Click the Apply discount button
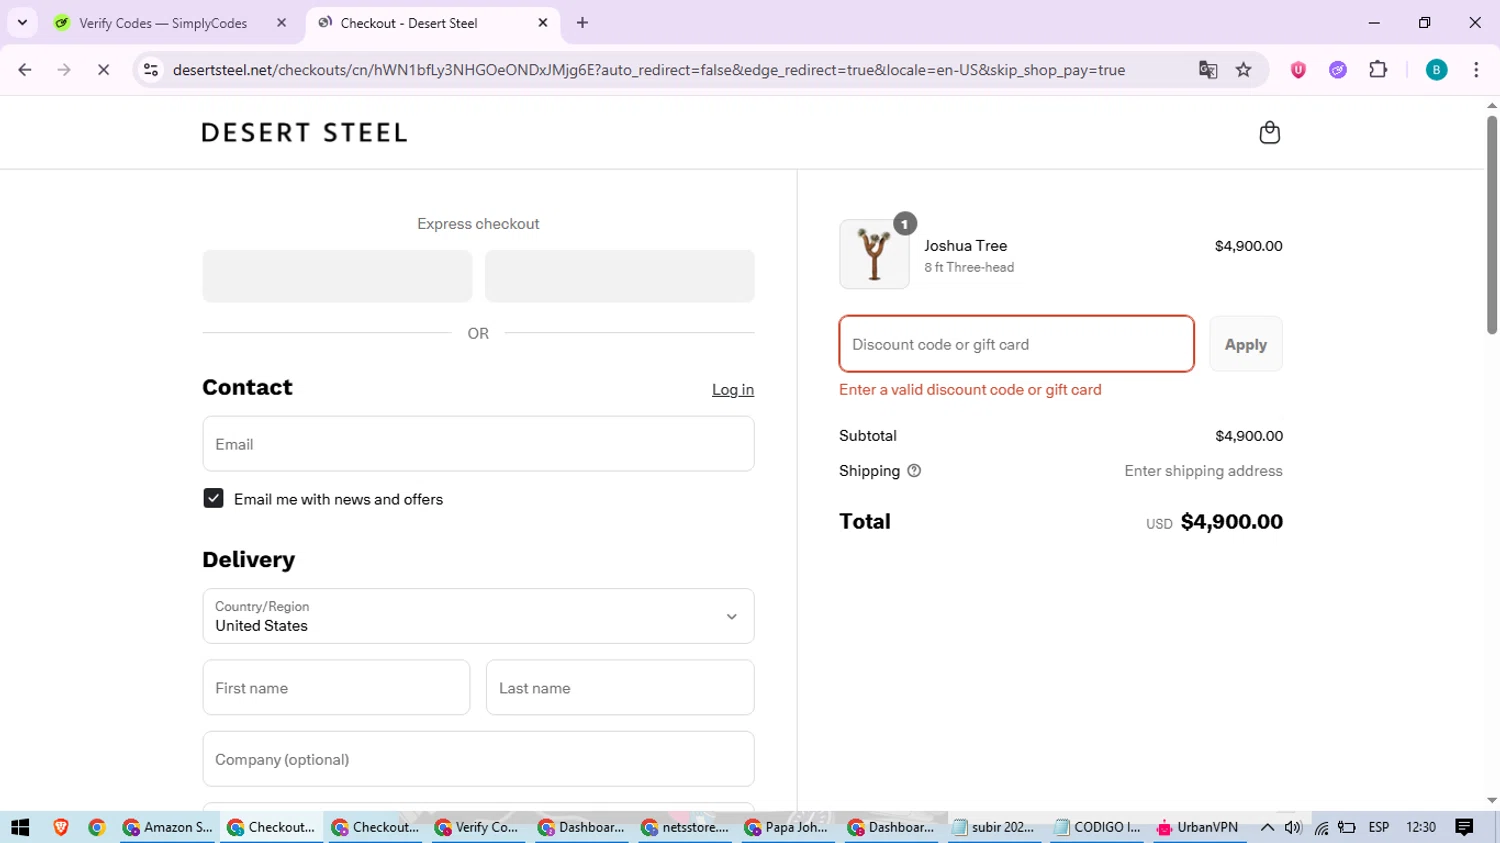This screenshot has height=843, width=1500. point(1246,344)
